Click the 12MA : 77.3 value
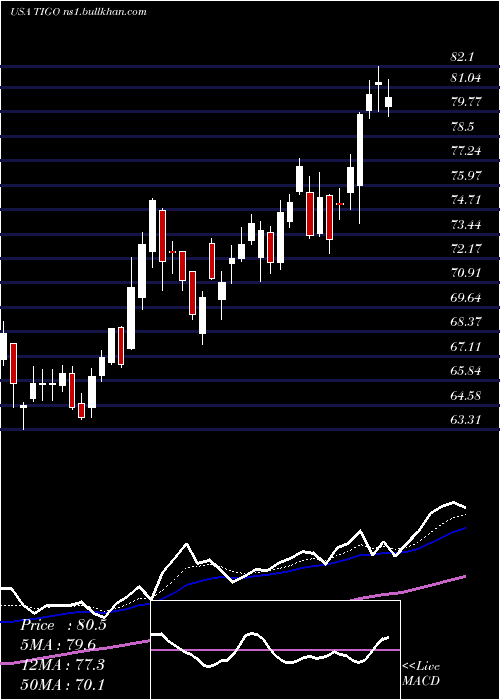Image resolution: width=500 pixels, height=700 pixels. [x=62, y=665]
